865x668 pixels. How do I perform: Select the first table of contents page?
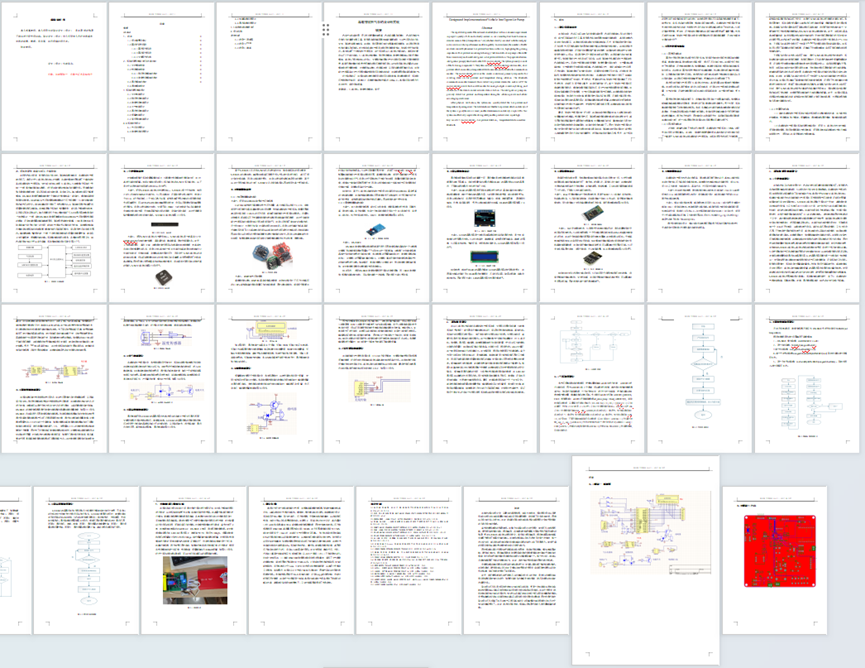162,77
